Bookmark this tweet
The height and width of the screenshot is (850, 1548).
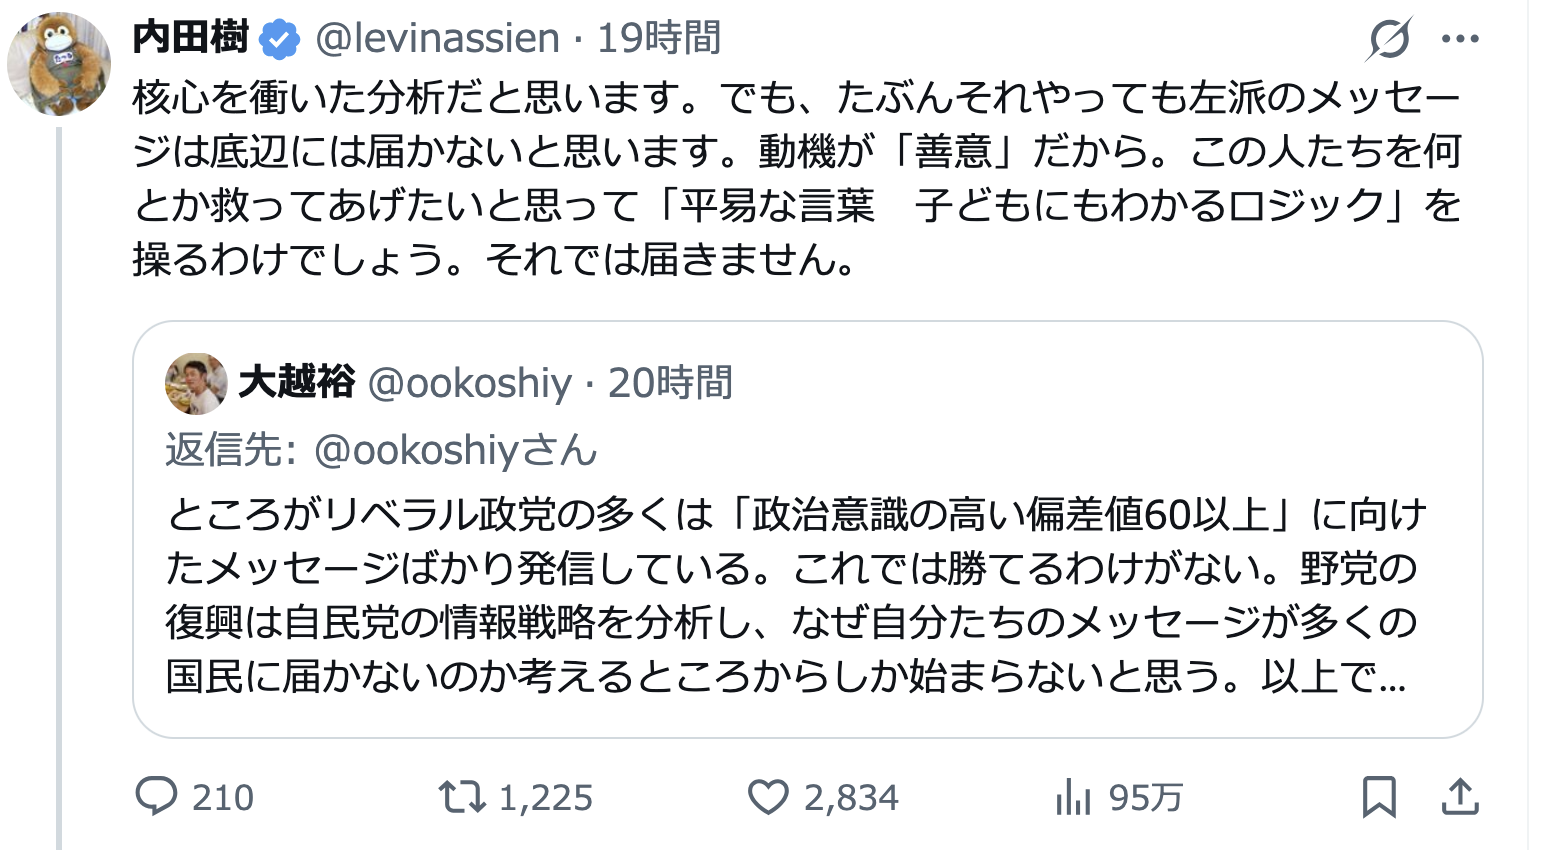click(1379, 797)
